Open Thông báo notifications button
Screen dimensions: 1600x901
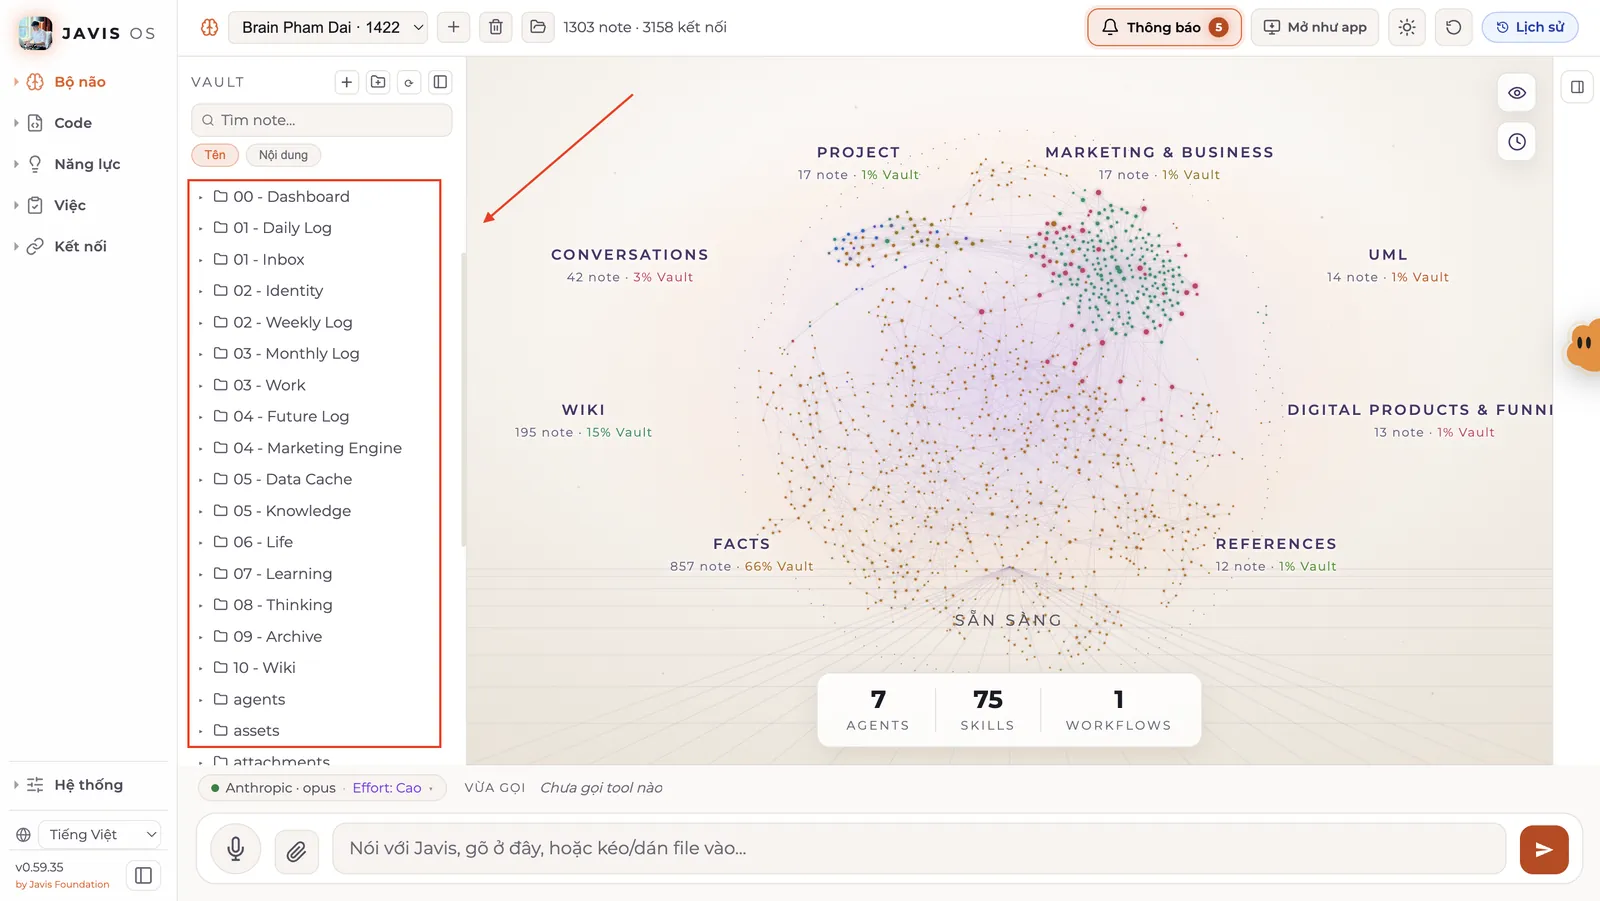1164,27
